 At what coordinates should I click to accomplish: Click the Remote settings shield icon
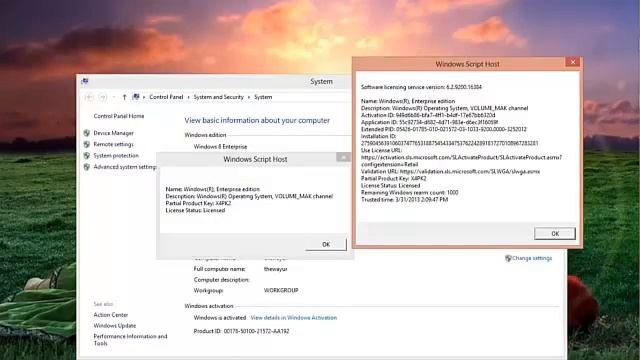(87, 144)
